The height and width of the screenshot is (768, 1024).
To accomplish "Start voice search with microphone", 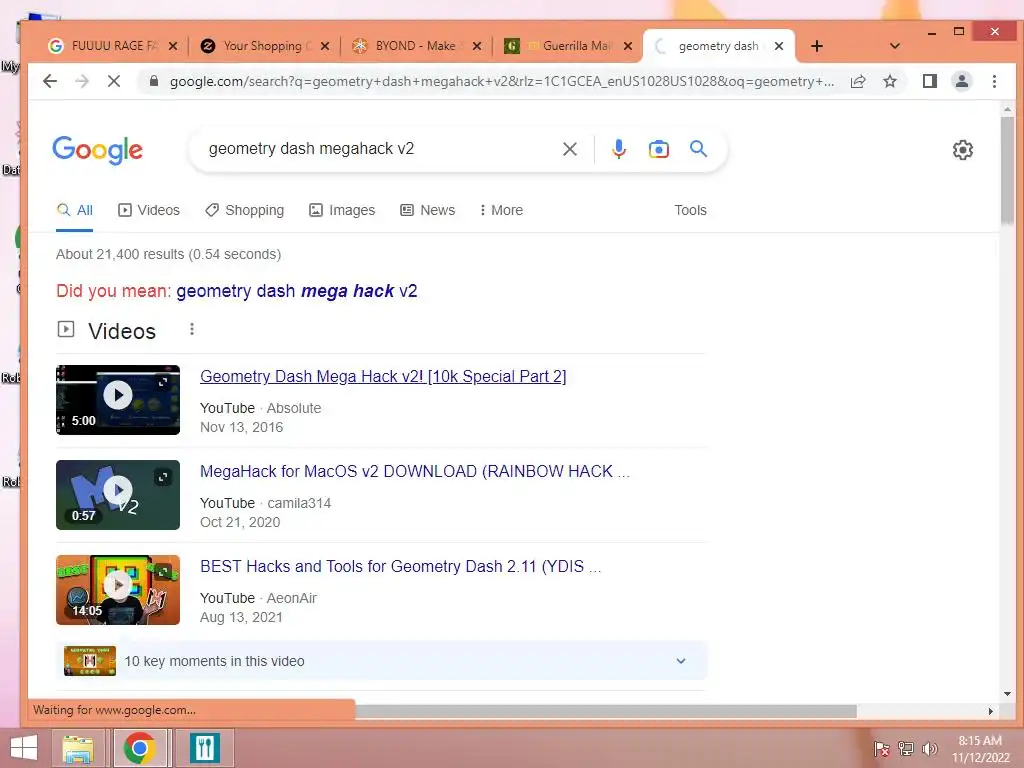I will [x=618, y=149].
